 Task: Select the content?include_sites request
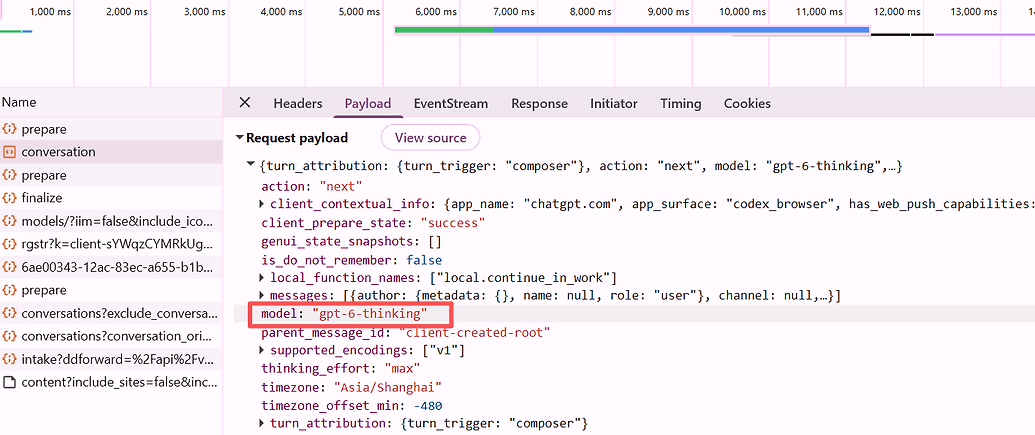[111, 382]
